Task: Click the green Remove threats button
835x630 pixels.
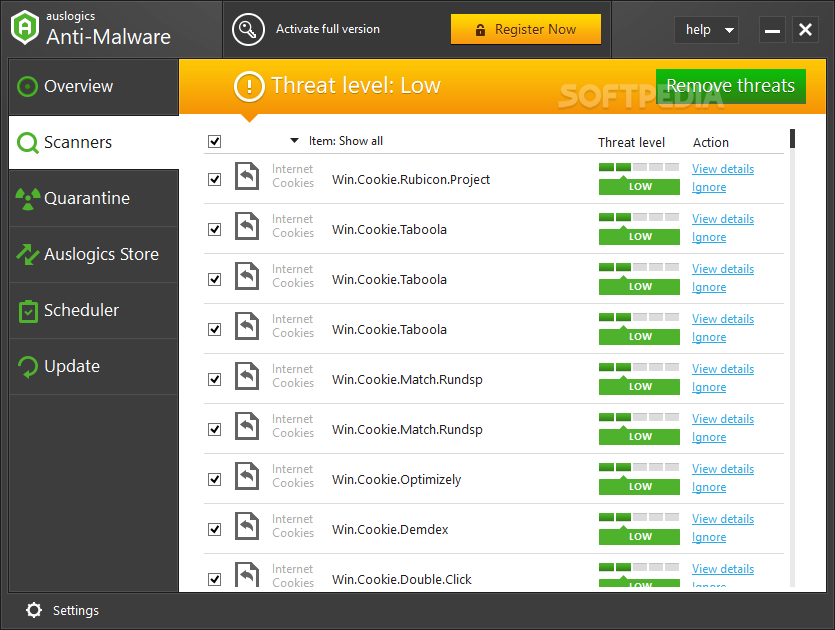Action: click(x=731, y=86)
